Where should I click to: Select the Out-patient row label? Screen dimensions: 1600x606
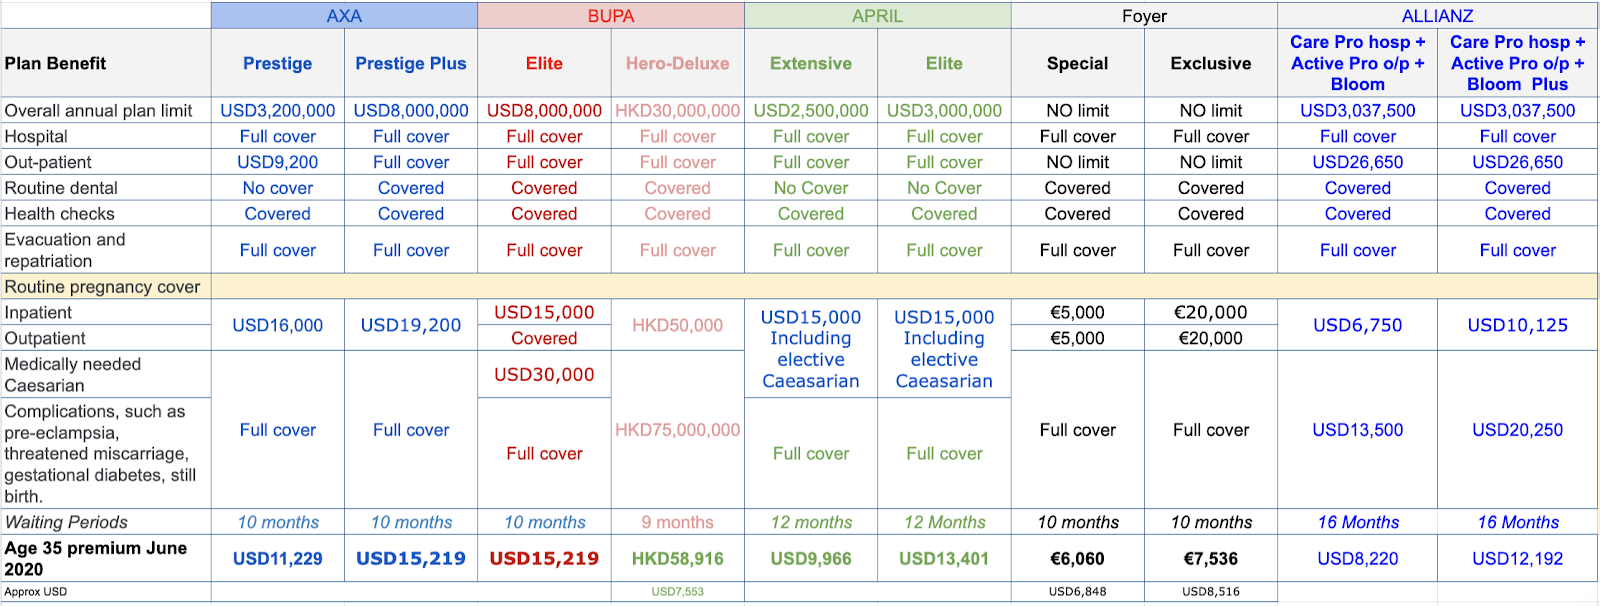106,162
